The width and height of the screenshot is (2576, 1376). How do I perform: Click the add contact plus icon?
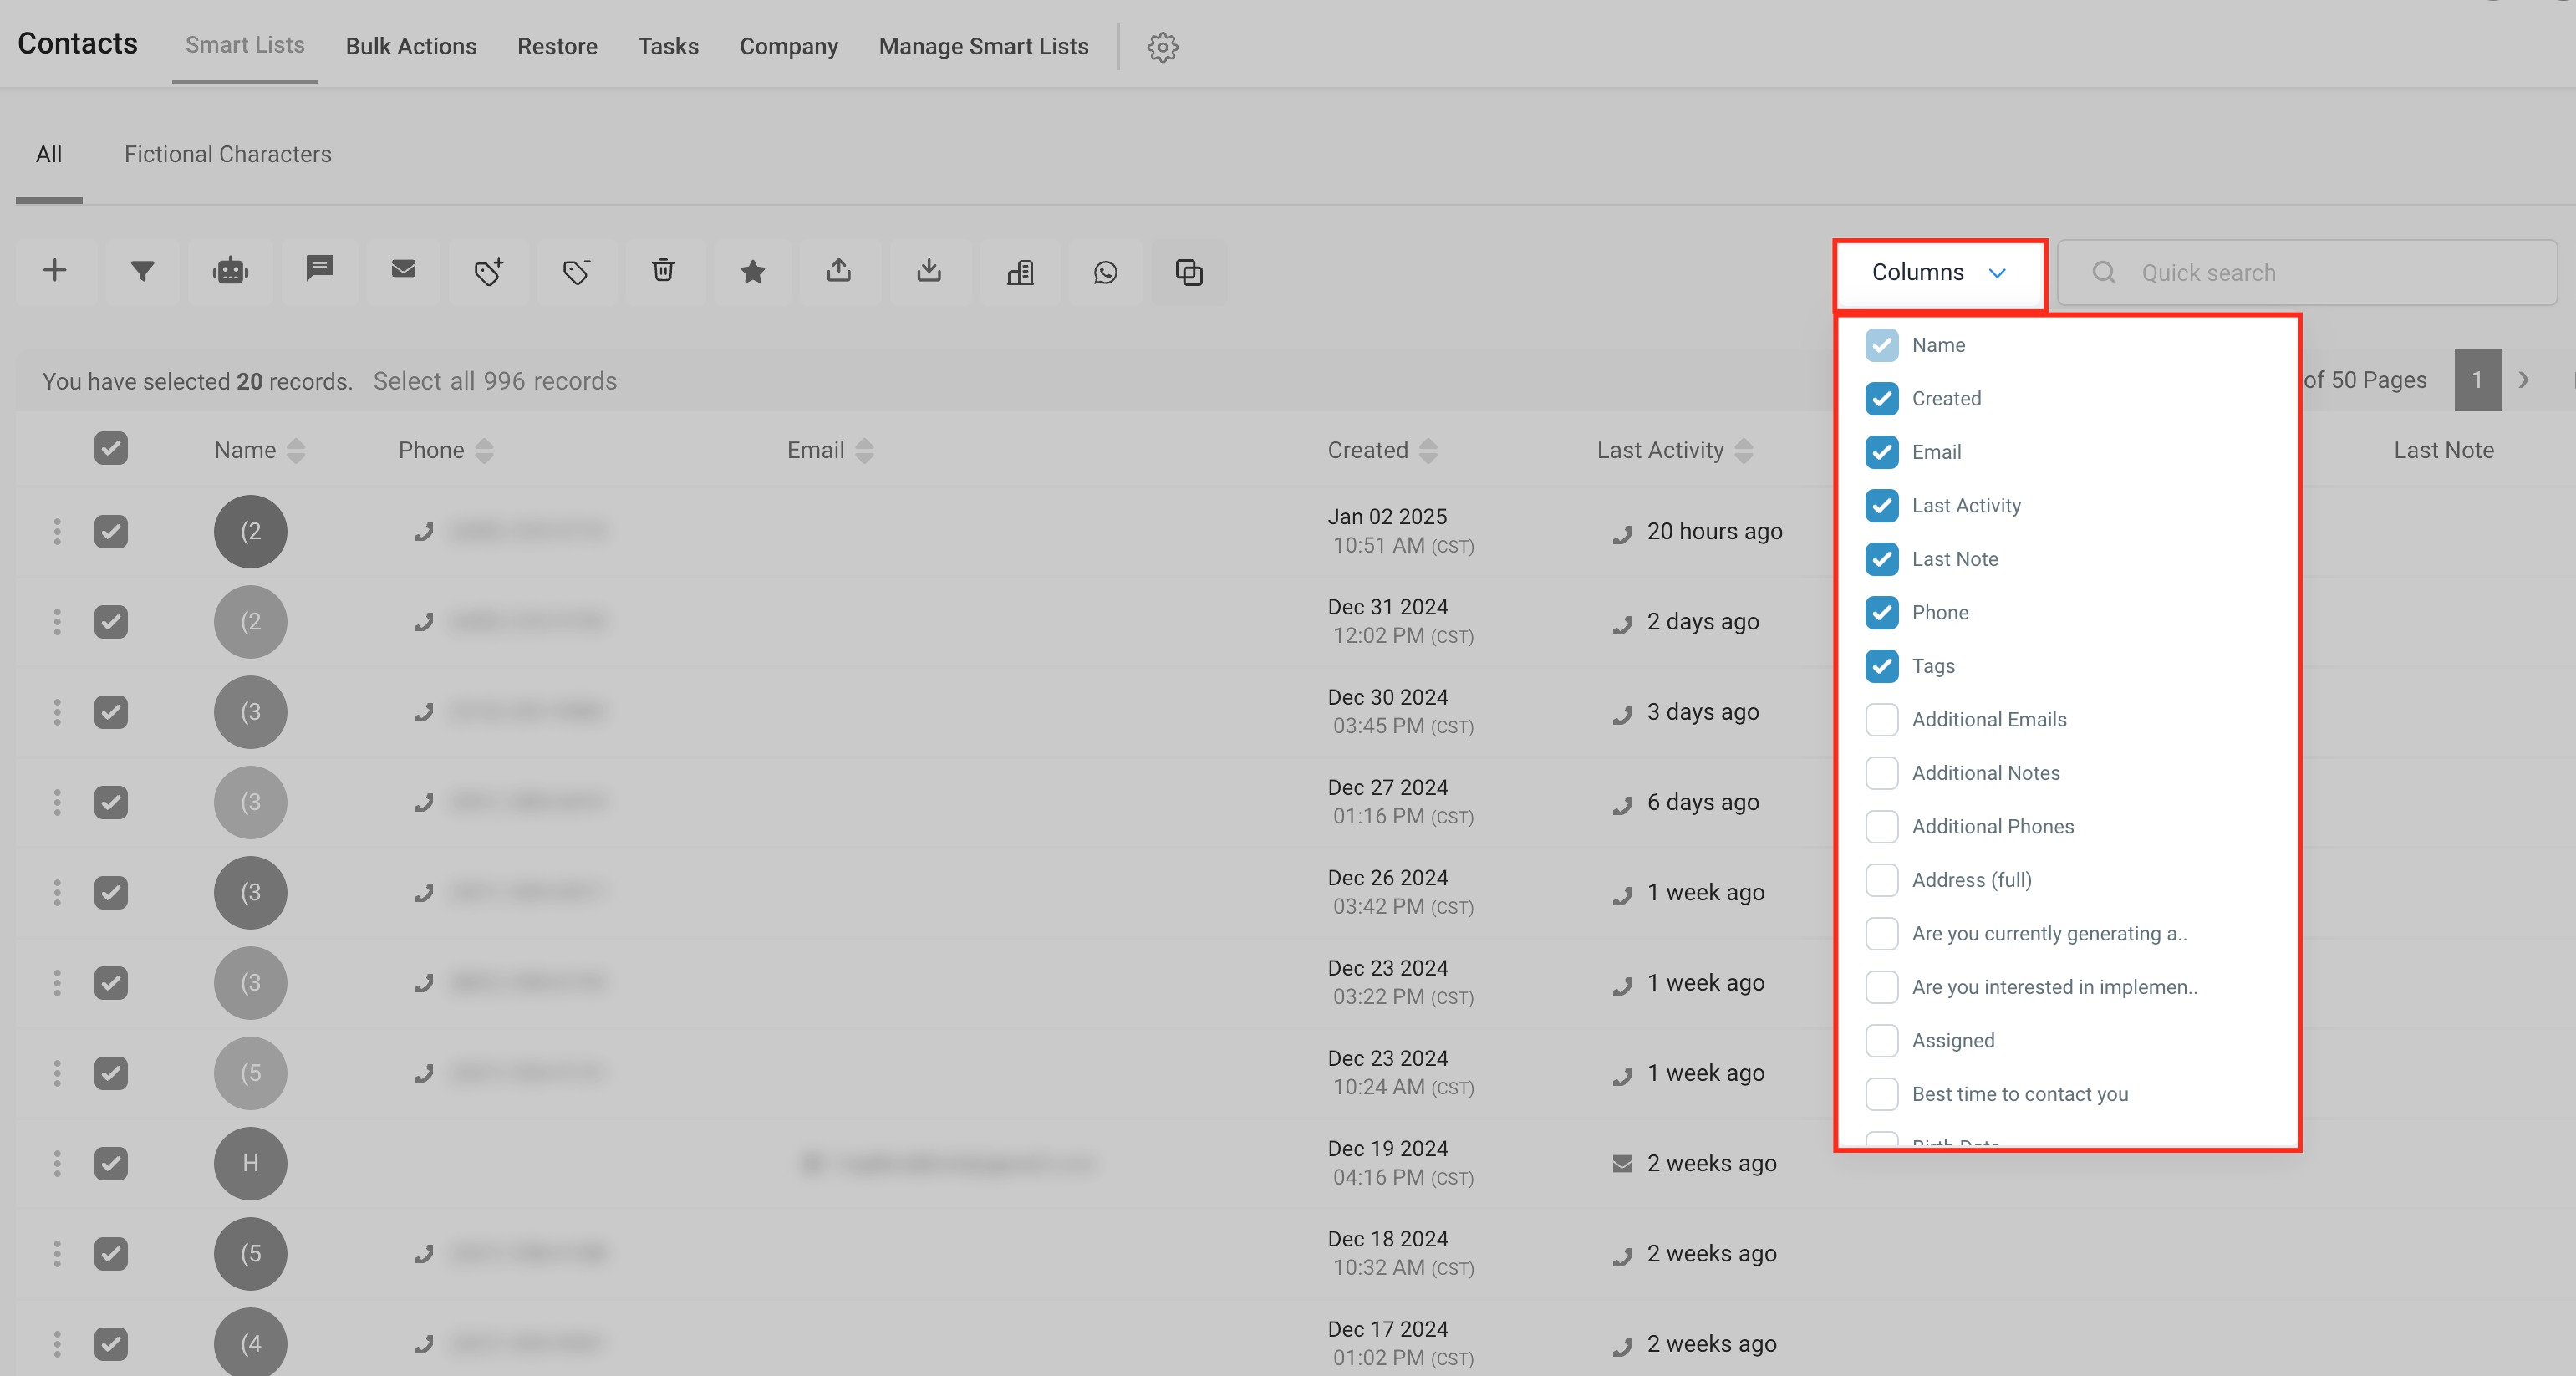click(55, 271)
